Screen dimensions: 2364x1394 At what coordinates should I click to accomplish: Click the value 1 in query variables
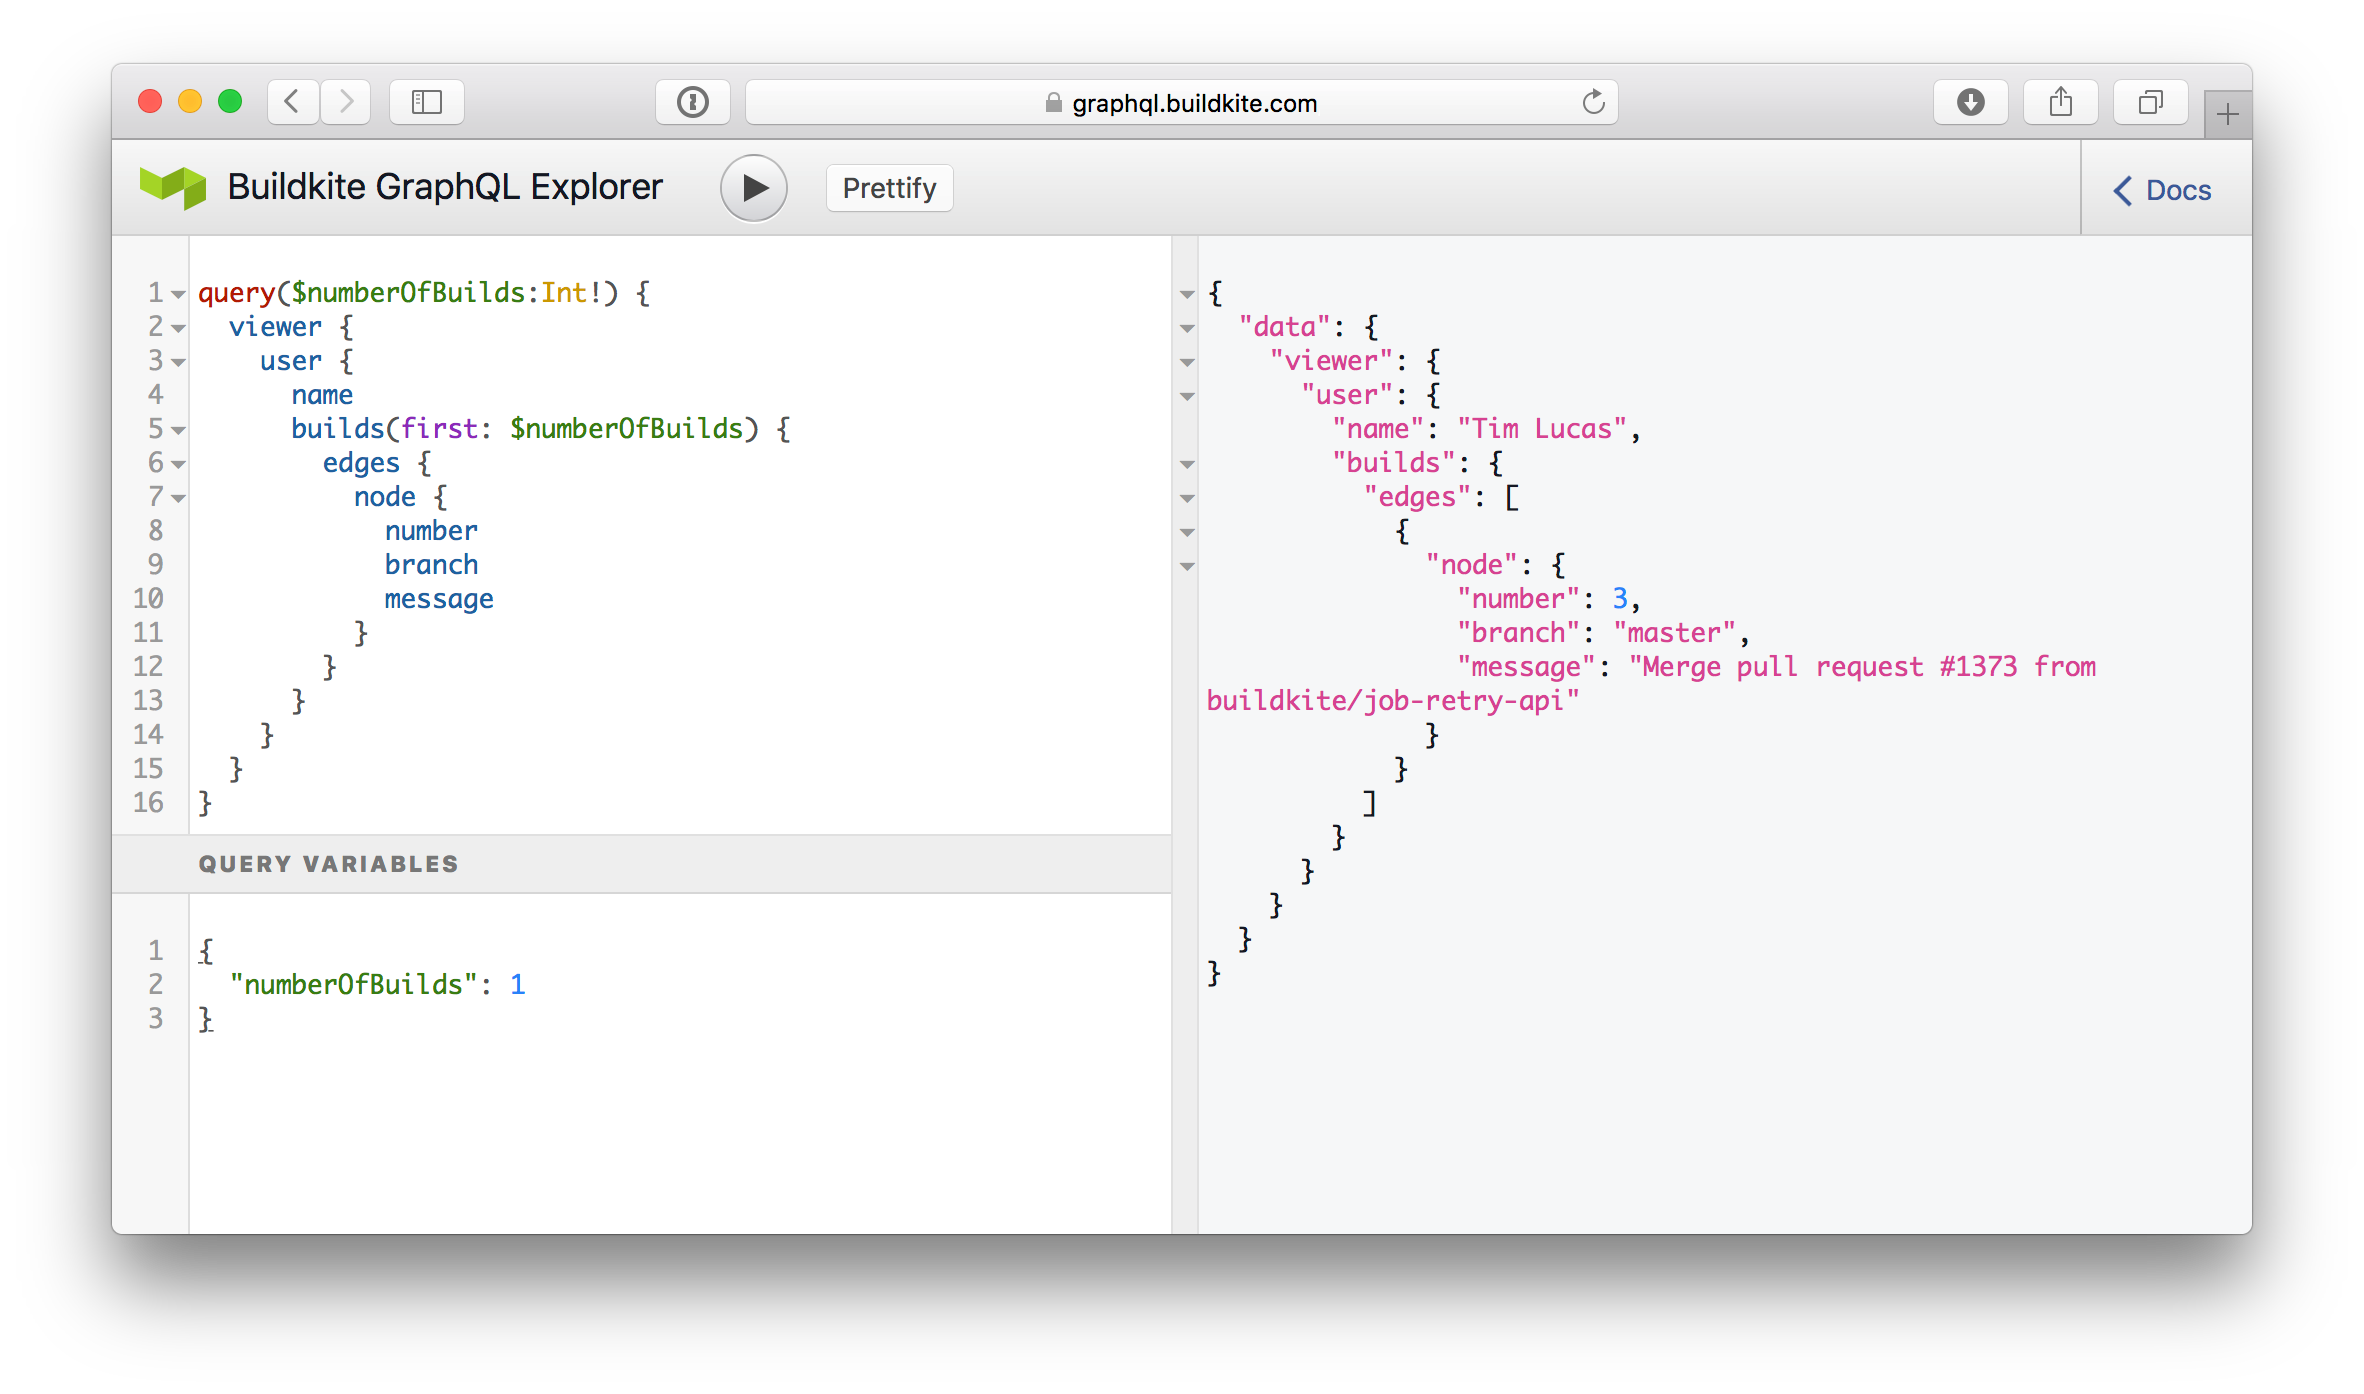[517, 985]
